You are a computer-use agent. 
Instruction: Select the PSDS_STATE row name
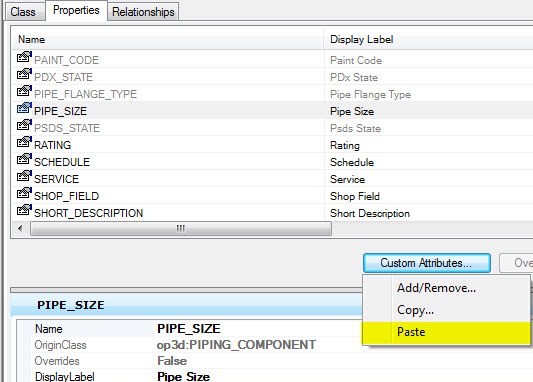[67, 128]
